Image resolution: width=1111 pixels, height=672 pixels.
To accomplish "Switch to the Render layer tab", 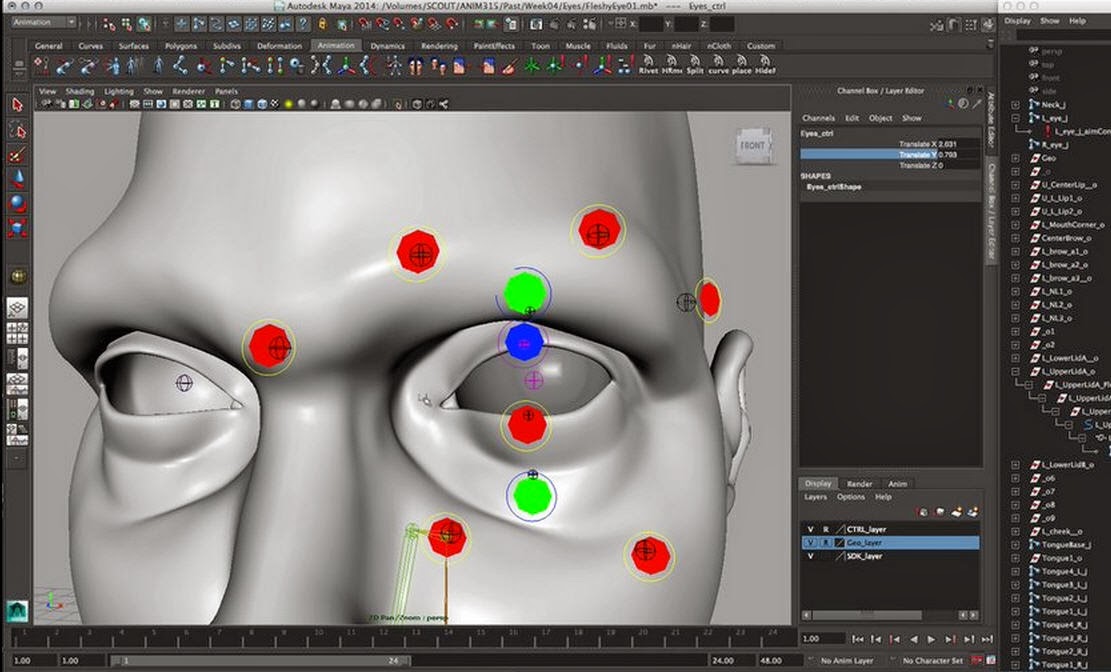I will click(x=859, y=483).
